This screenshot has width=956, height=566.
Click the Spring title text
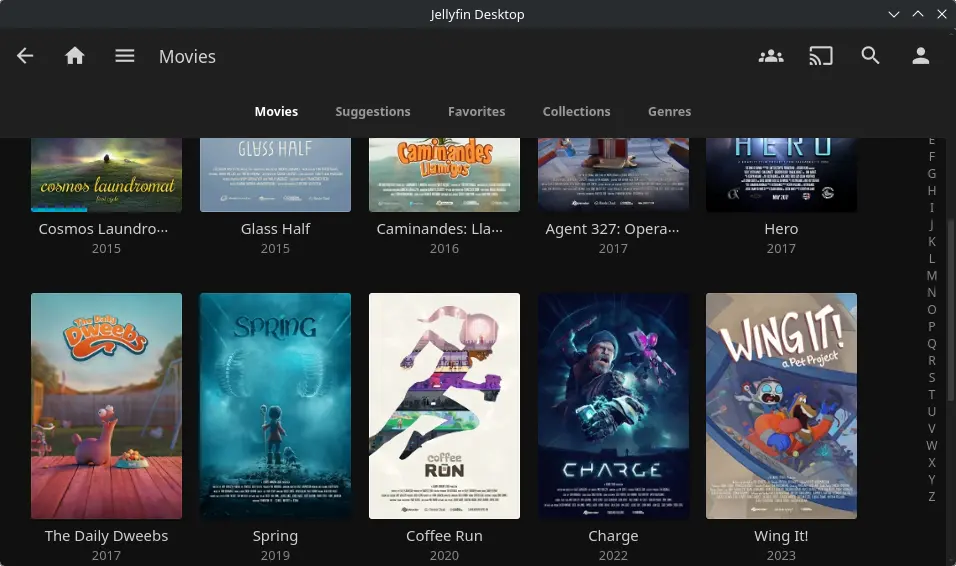click(x=275, y=536)
